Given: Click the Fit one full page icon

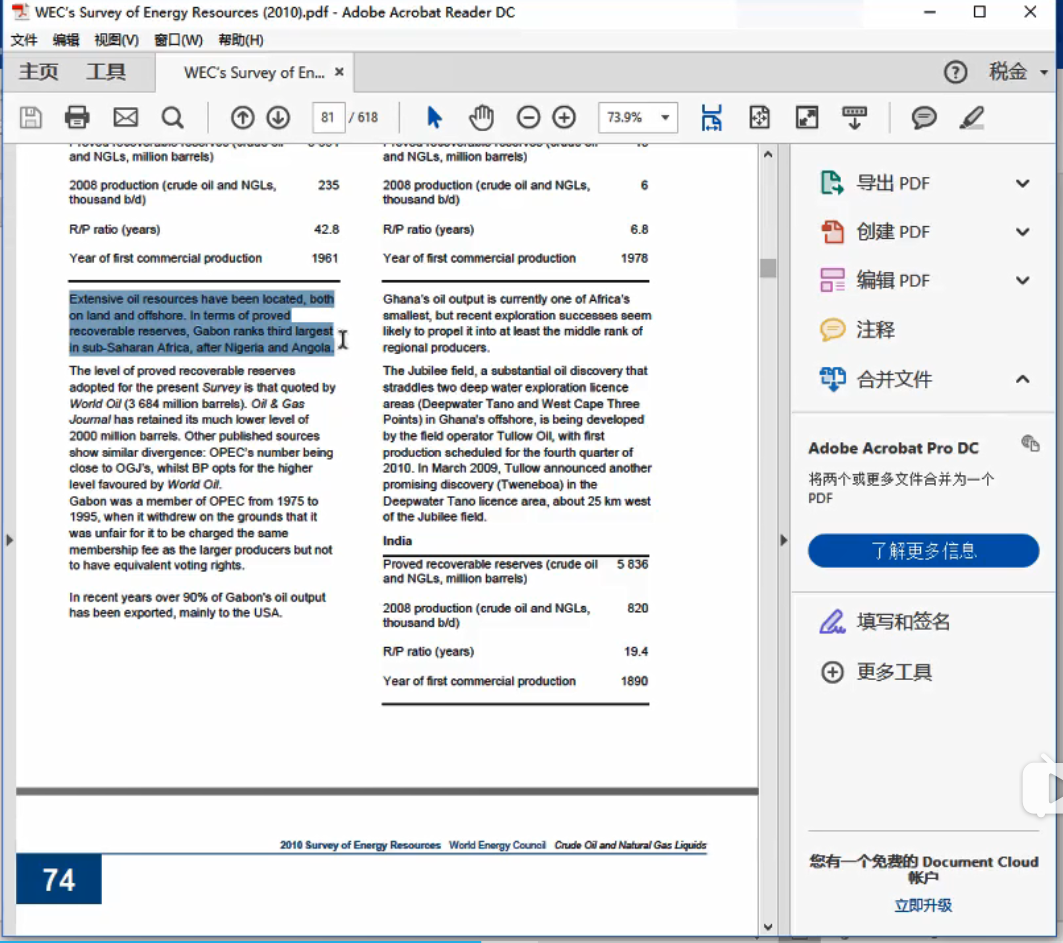Looking at the screenshot, I should [759, 118].
